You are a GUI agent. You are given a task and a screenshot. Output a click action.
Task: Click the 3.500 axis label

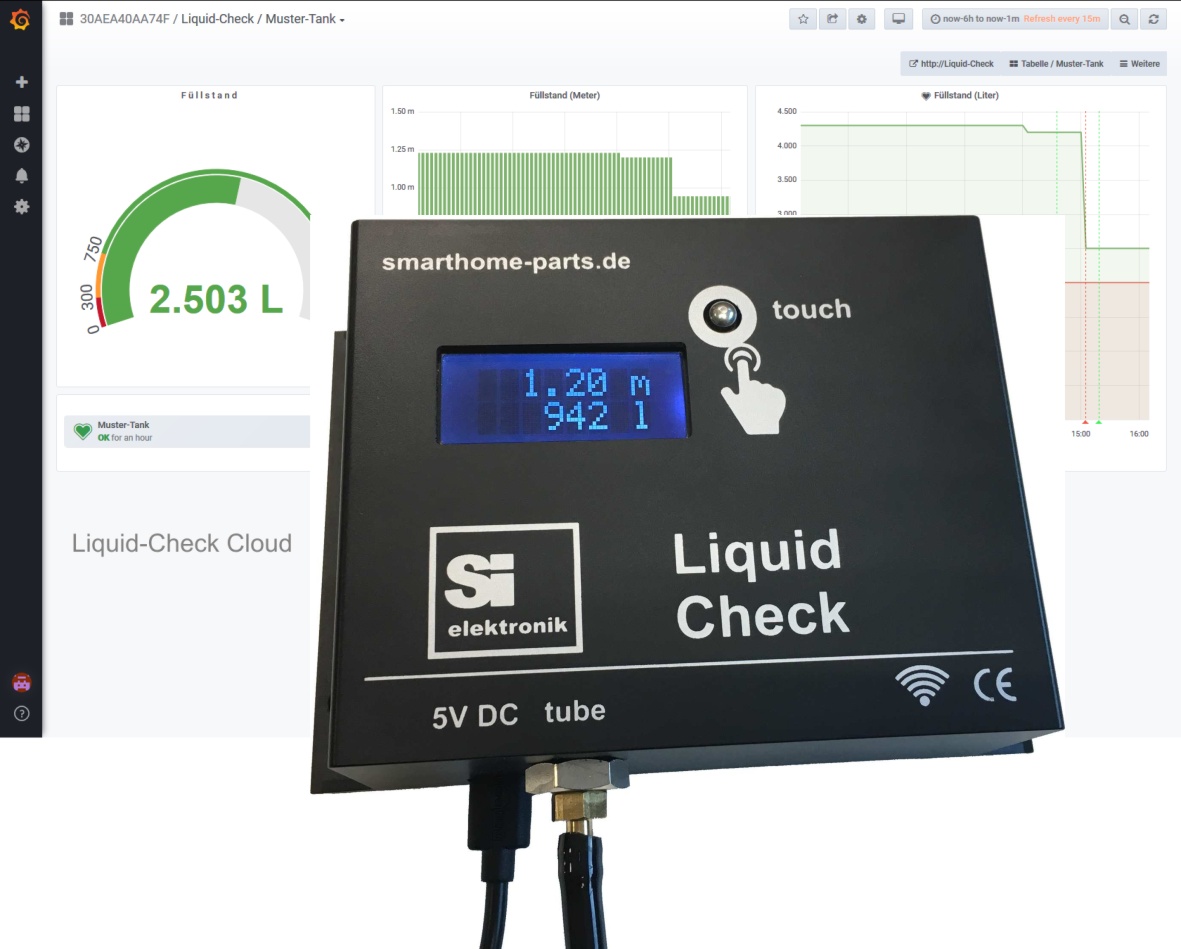(x=787, y=179)
